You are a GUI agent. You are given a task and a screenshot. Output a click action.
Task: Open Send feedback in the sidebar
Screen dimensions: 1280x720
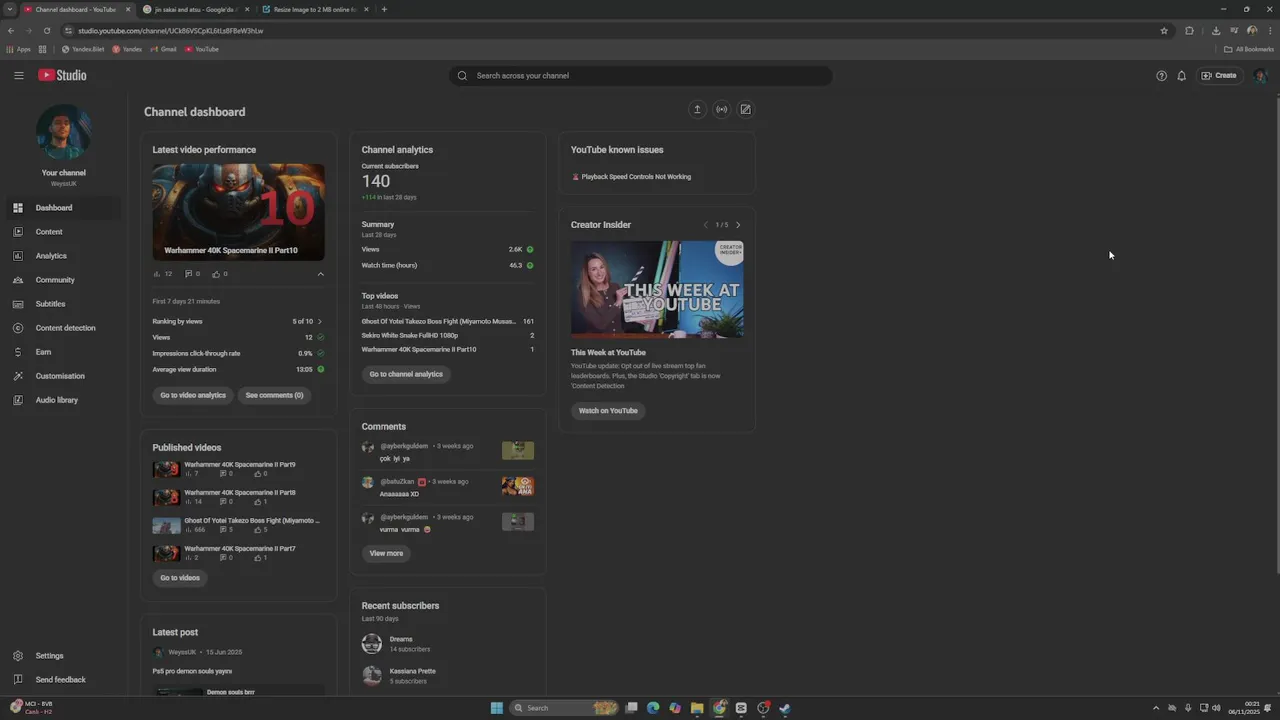pyautogui.click(x=62, y=680)
